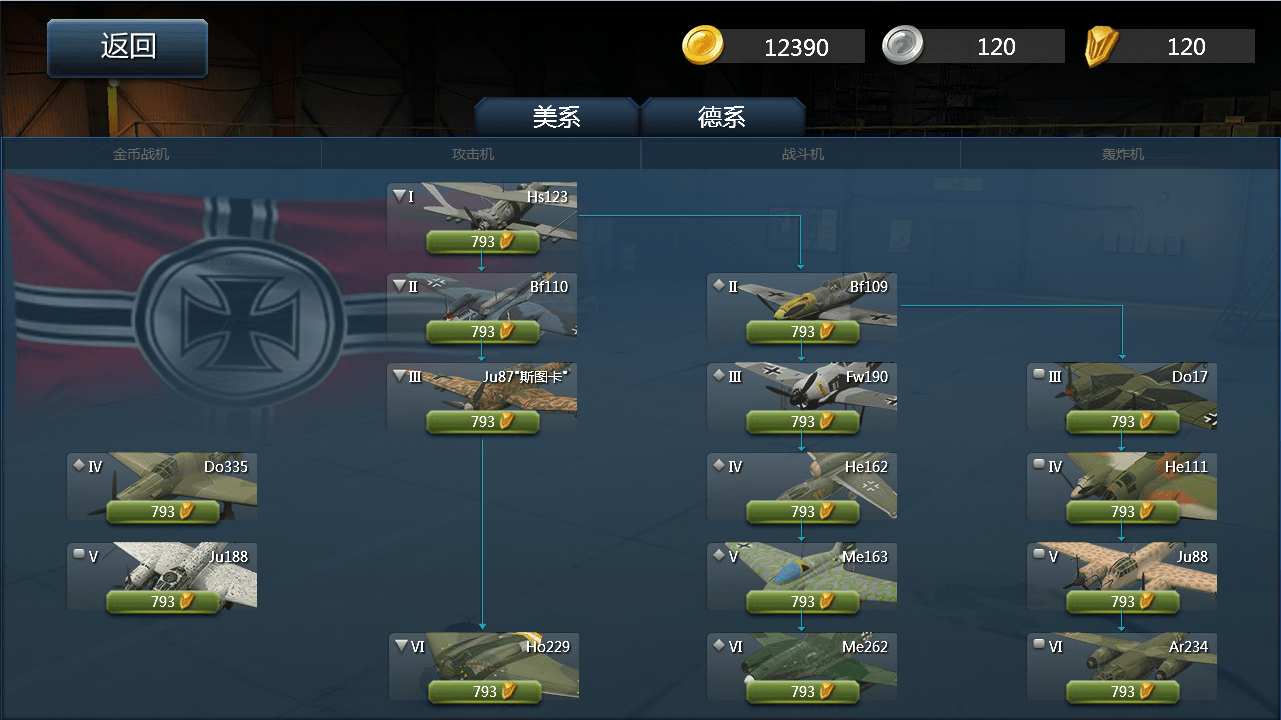Open the He111 bomber thumbnail
This screenshot has height=720, width=1281.
tap(1122, 486)
